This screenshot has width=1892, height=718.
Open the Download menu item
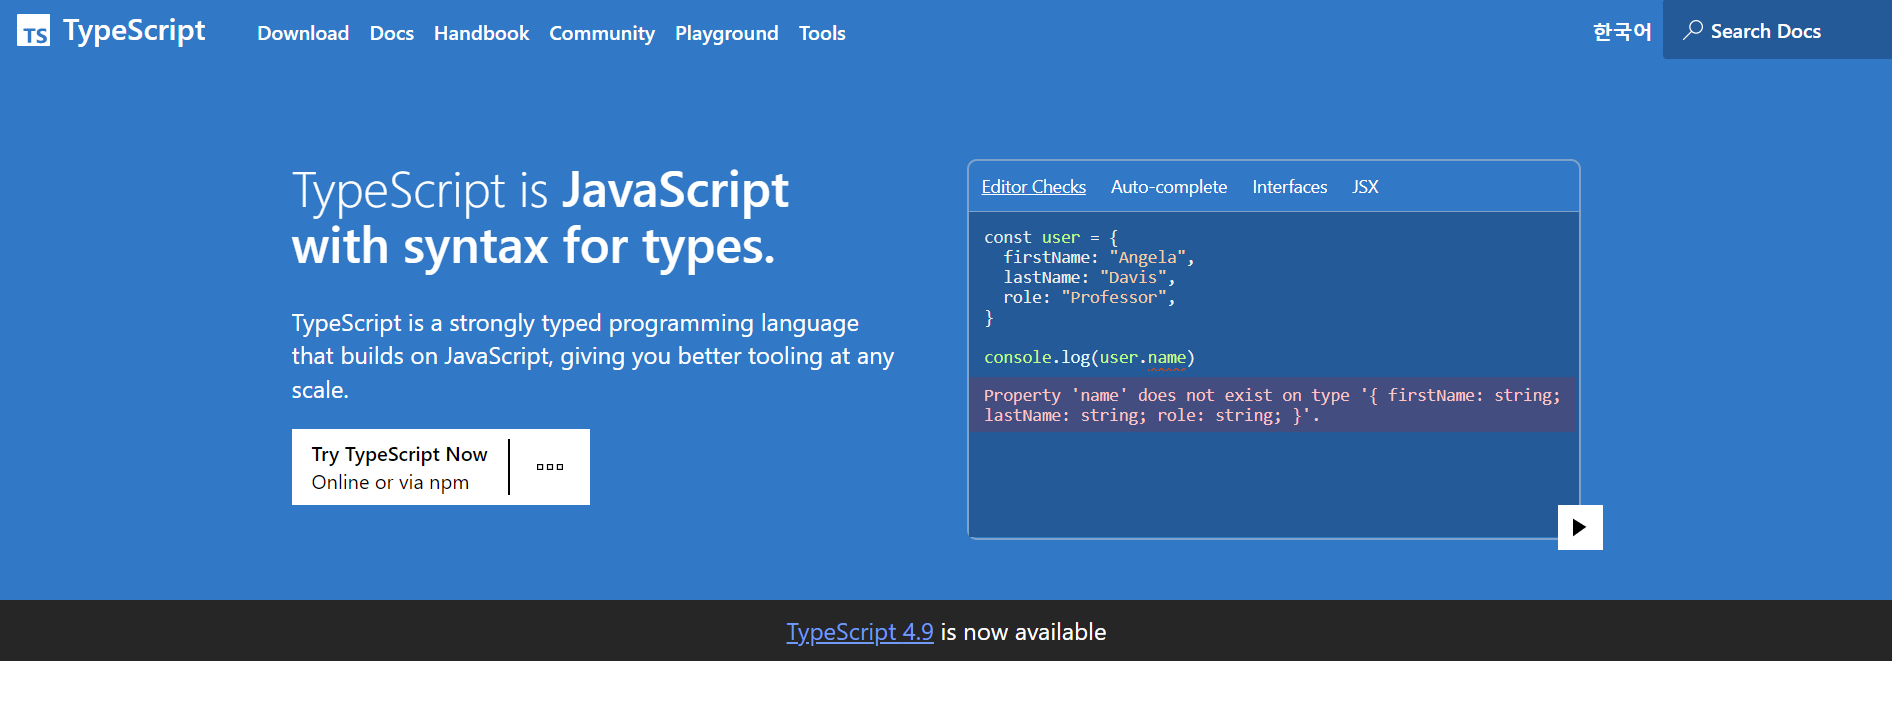pyautogui.click(x=303, y=33)
